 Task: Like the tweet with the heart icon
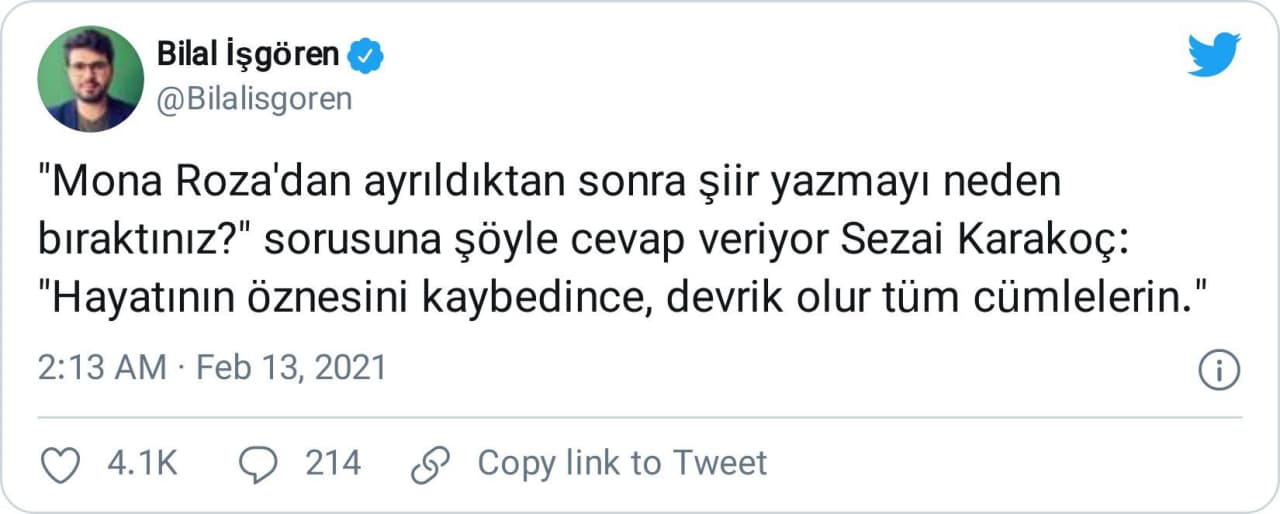pyautogui.click(x=59, y=463)
